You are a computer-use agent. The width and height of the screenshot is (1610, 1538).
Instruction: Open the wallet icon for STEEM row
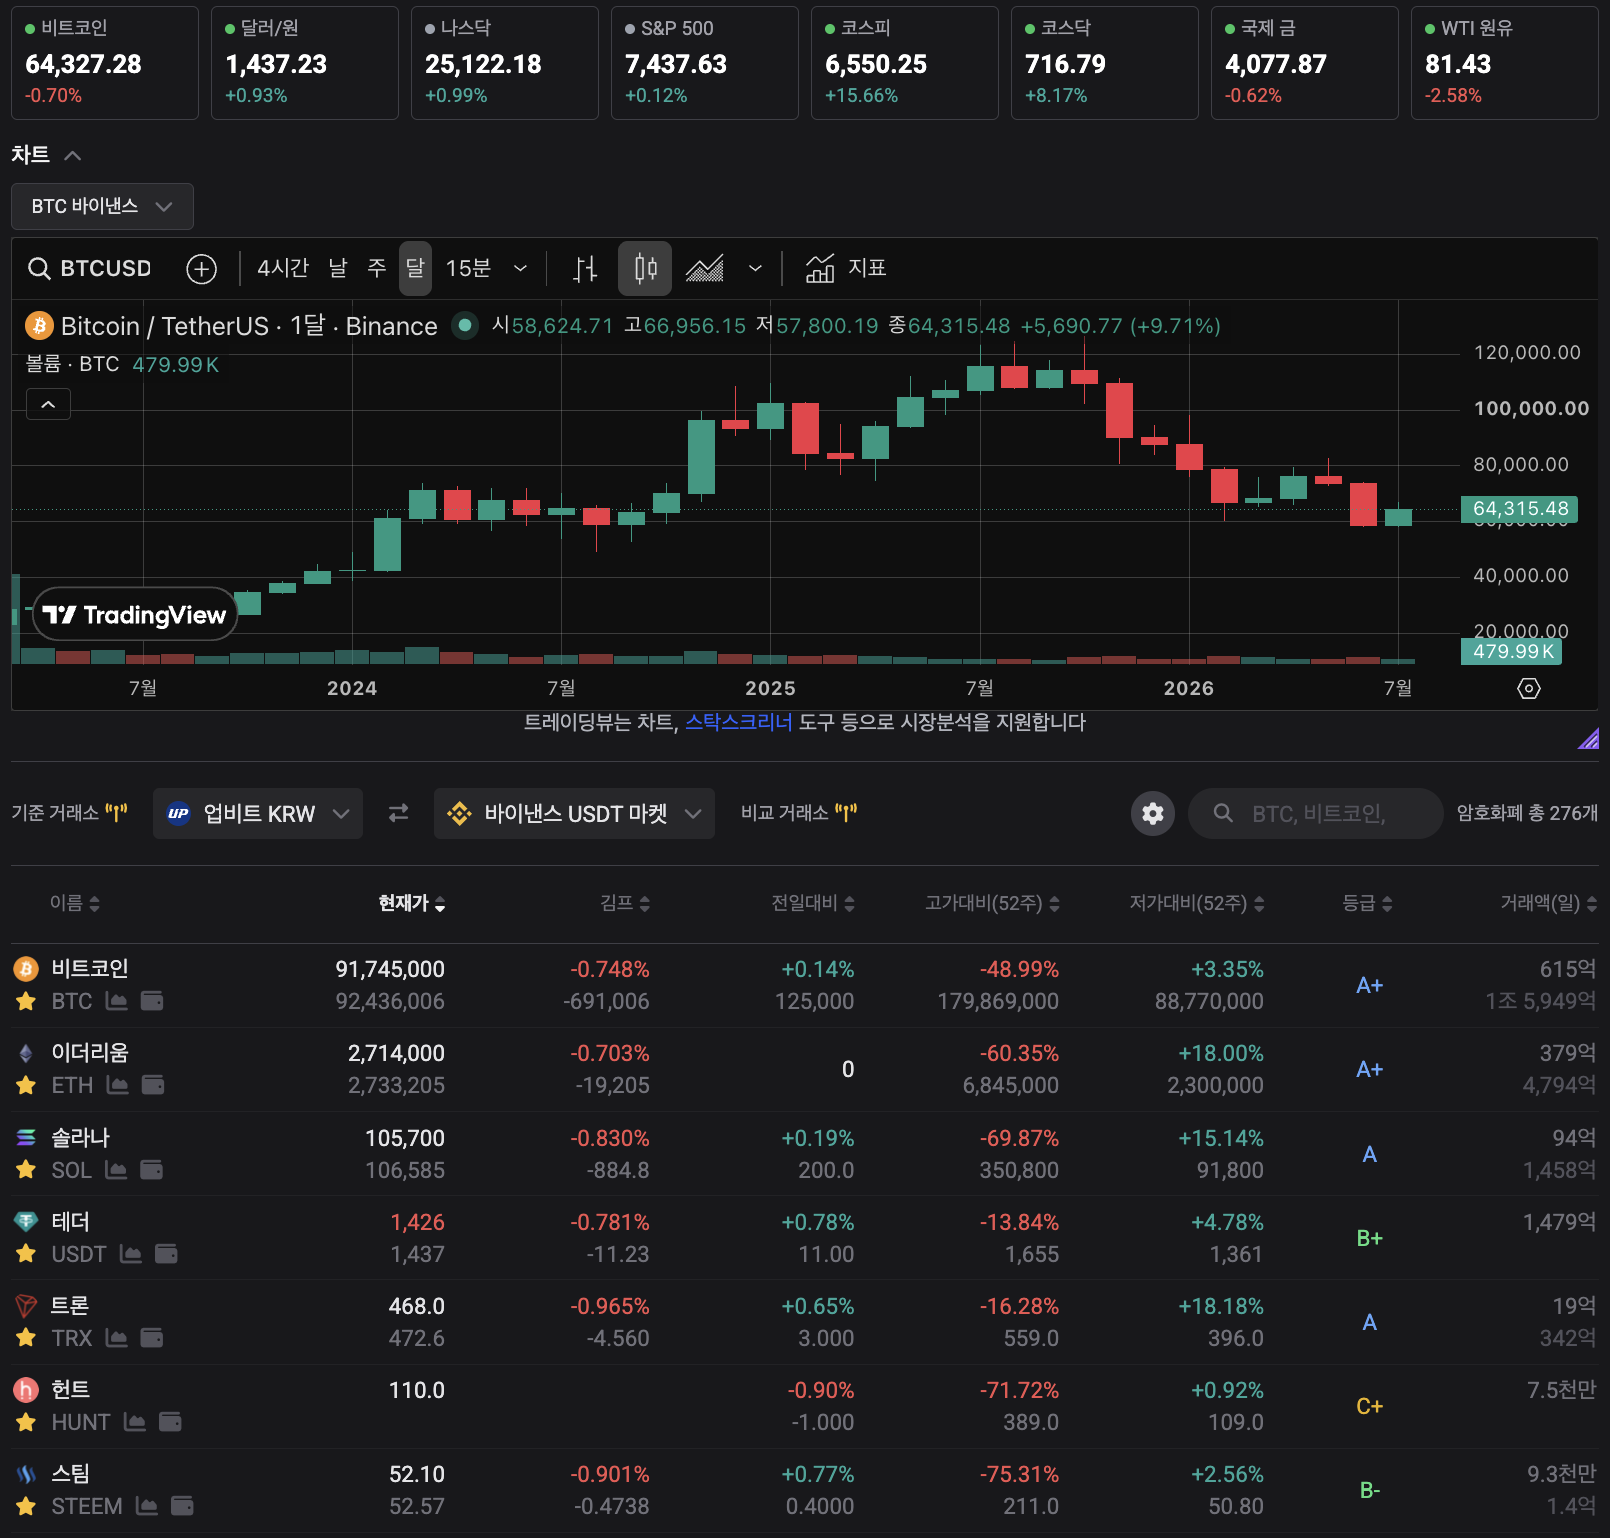coord(182,1506)
